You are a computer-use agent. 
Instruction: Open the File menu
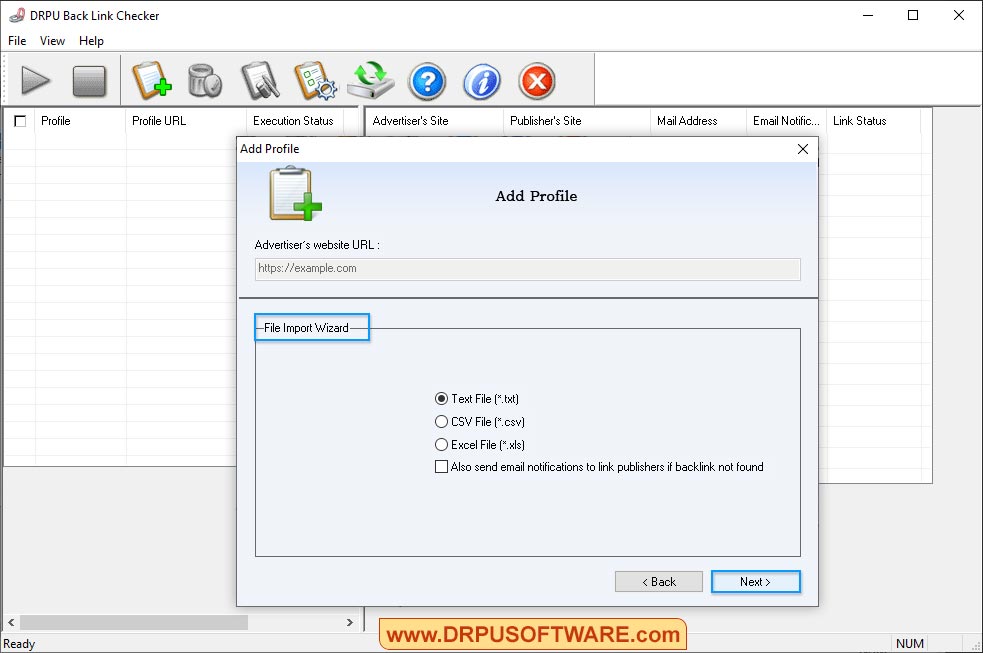[x=16, y=41]
